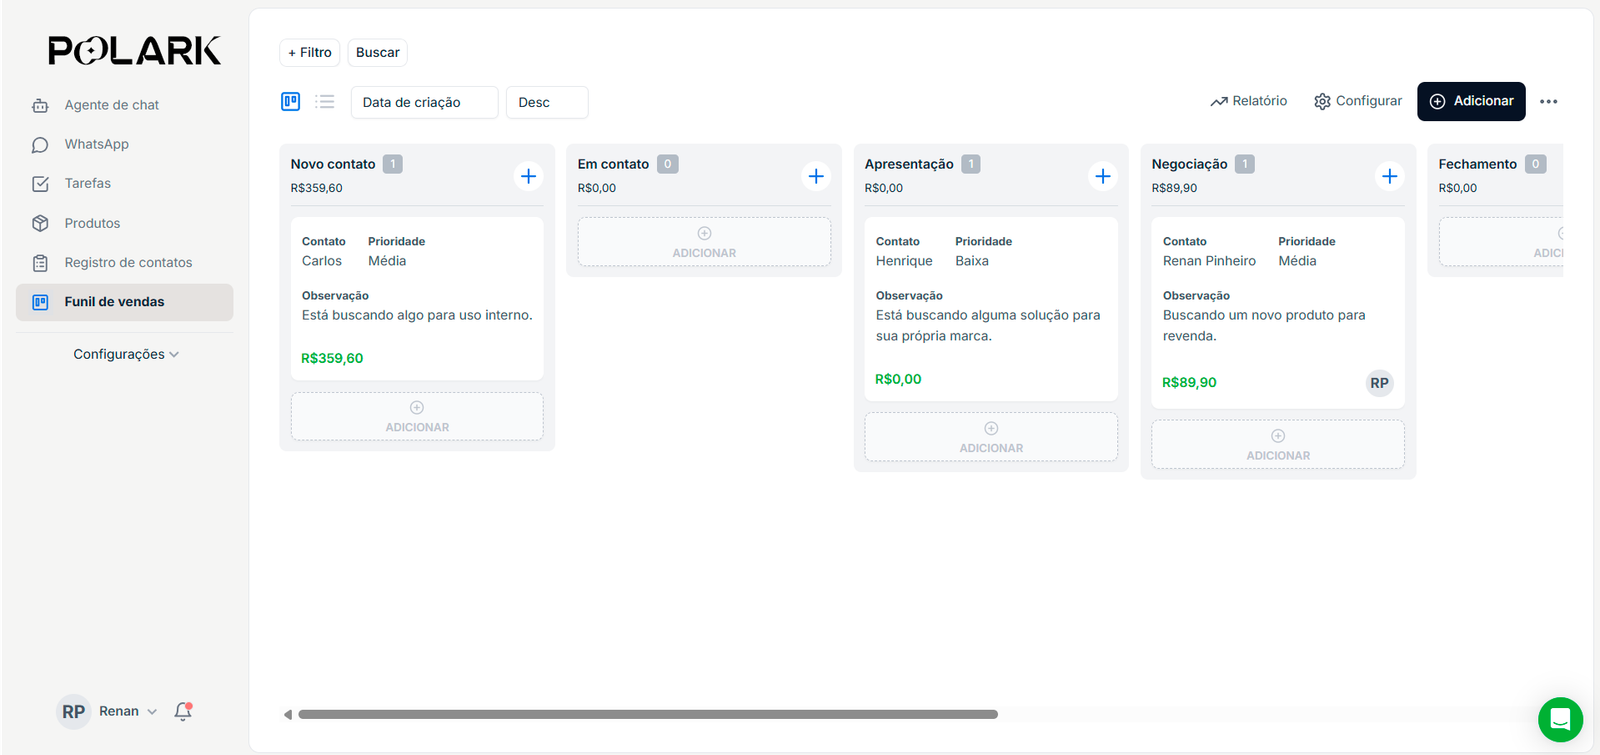Add a card using Negociação plus icon
This screenshot has height=755, width=1600.
1390,176
